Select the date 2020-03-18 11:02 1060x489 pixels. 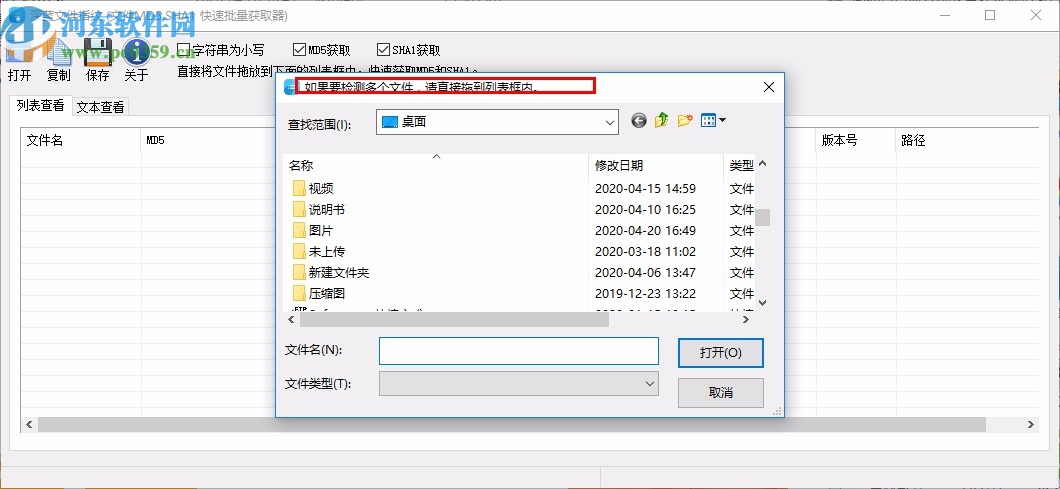click(645, 251)
